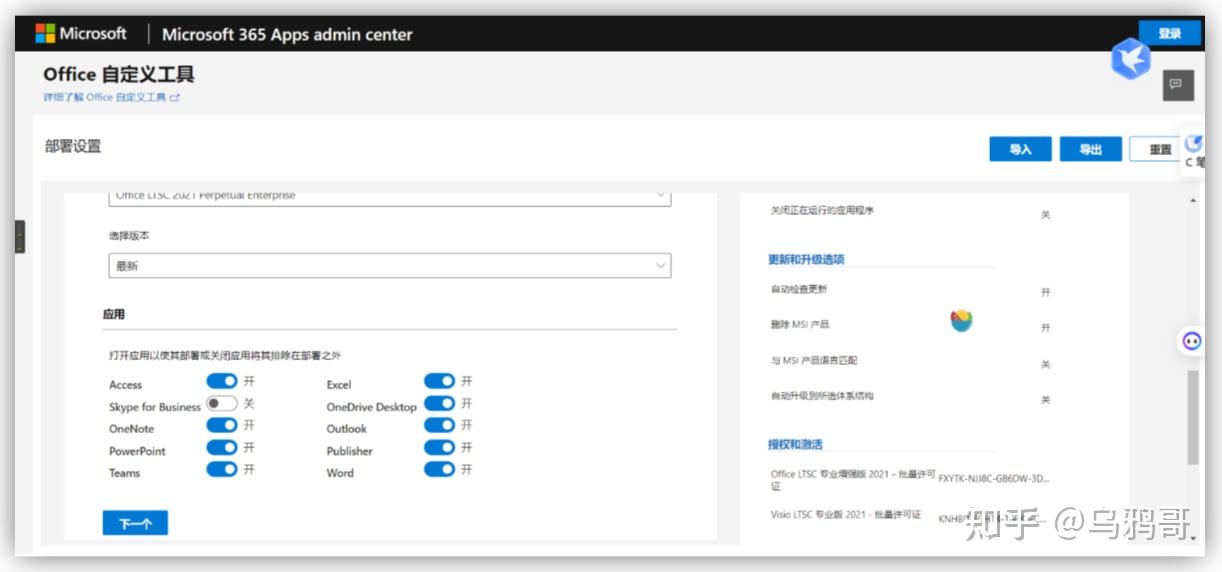Screen dimensions: 1222x572
Task: Turn off the Access app toggle
Action: 222,381
